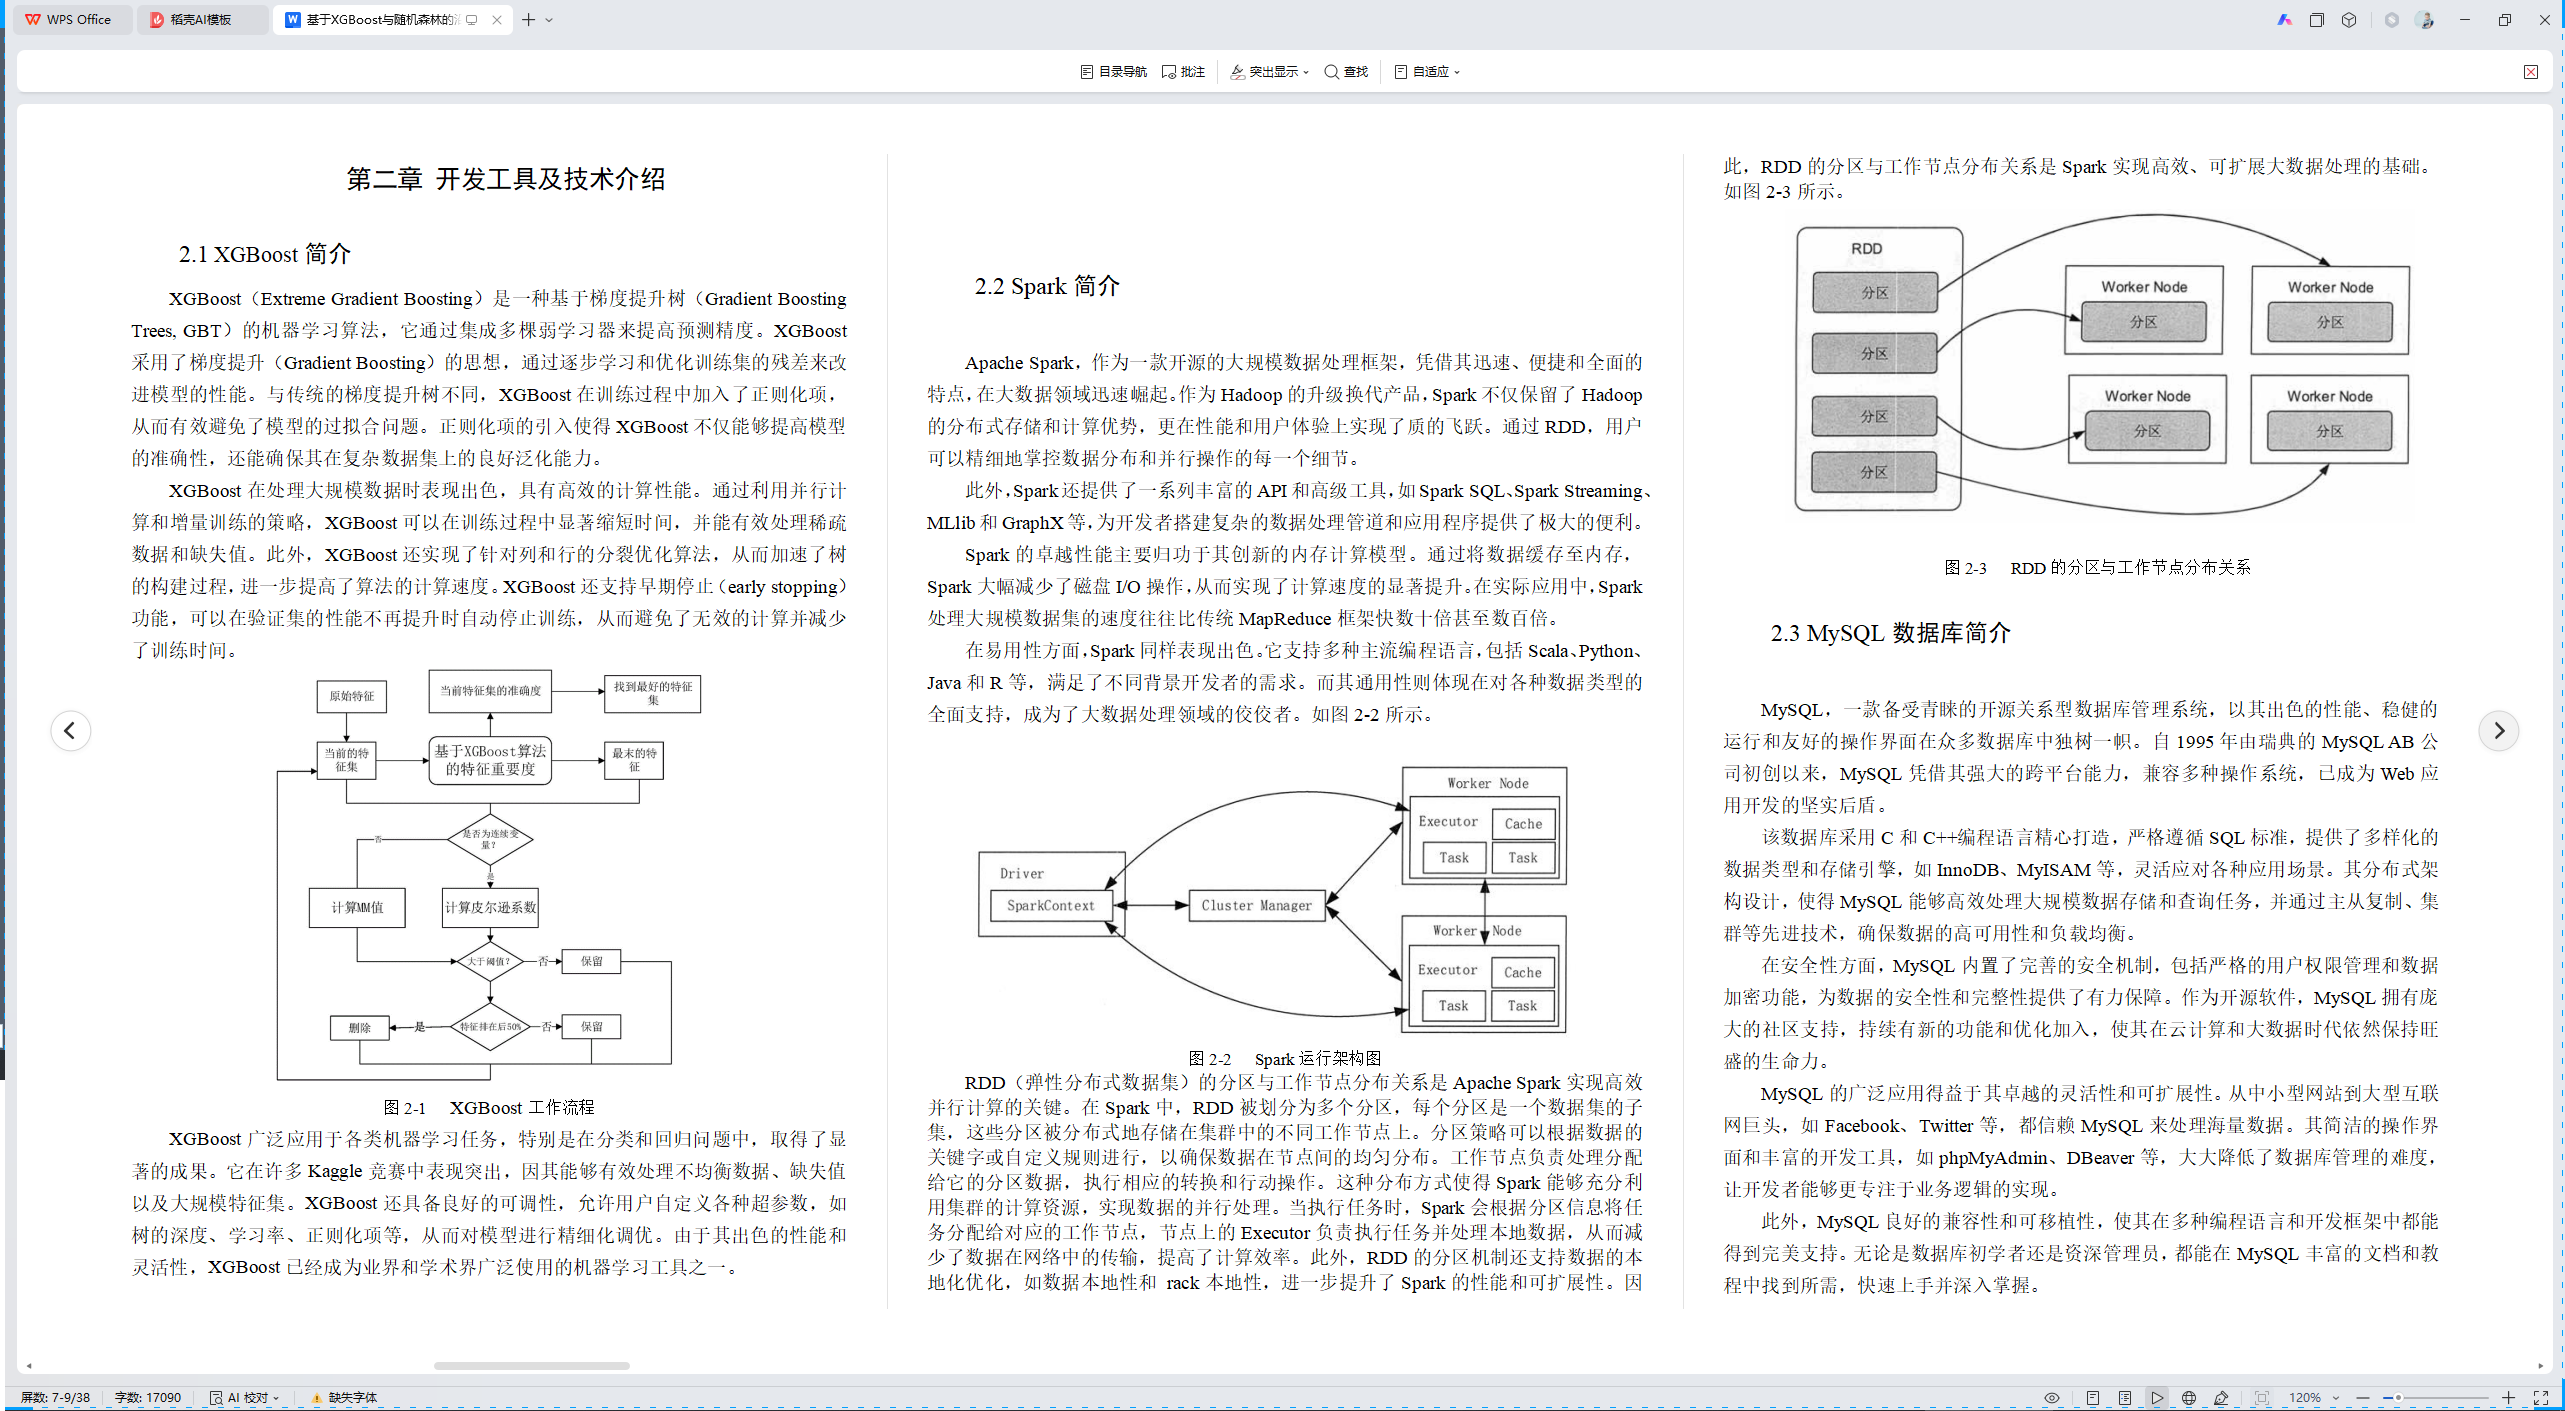Image resolution: width=2565 pixels, height=1411 pixels.
Task: Open 目录导航 table of contents navigation
Action: [1114, 72]
